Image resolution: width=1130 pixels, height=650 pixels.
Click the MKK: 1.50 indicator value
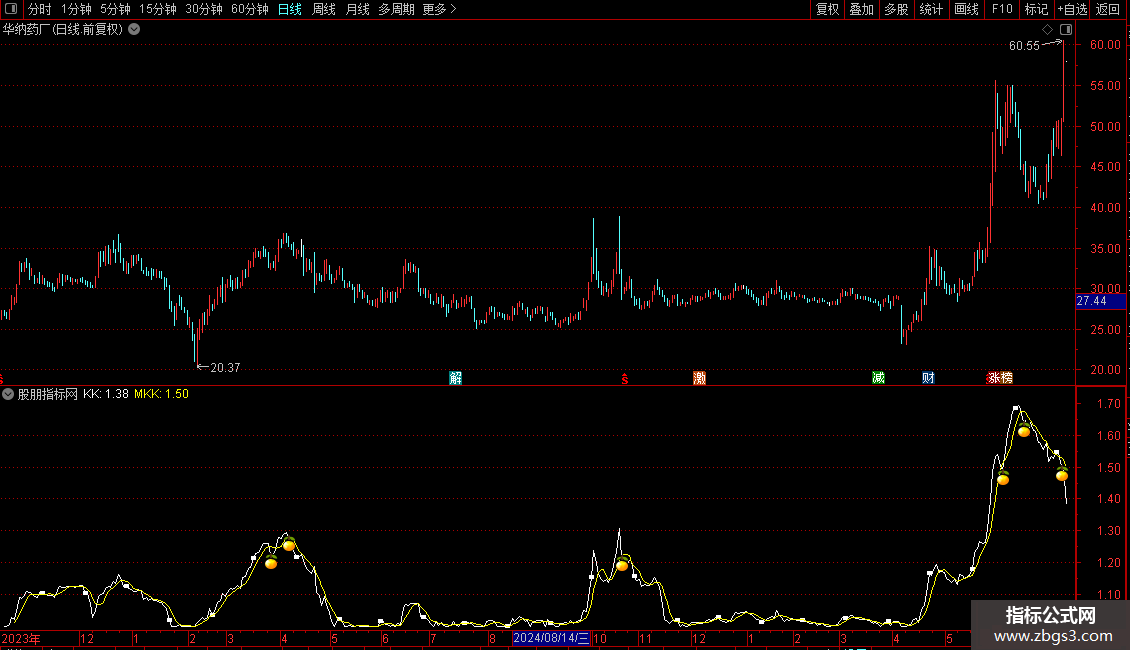161,394
